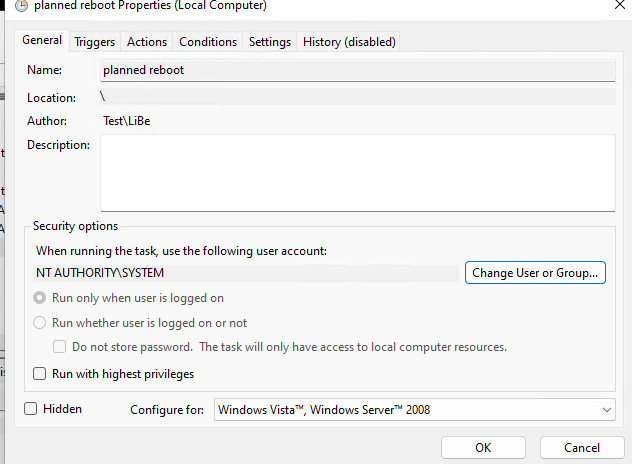Expand the Configure for dropdown
The width and height of the screenshot is (632, 464).
414,410
